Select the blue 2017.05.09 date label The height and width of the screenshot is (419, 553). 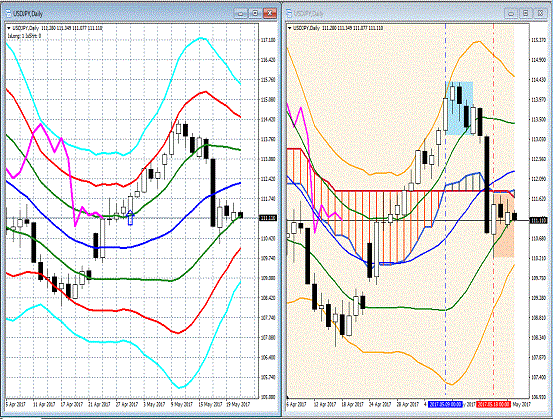(445, 404)
